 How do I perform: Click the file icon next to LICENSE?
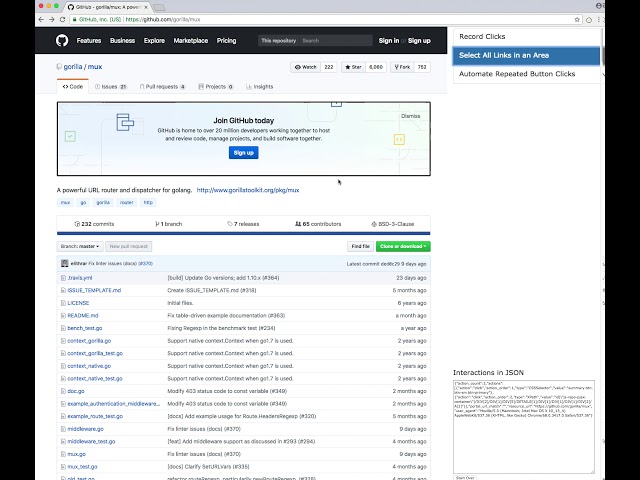click(63, 303)
